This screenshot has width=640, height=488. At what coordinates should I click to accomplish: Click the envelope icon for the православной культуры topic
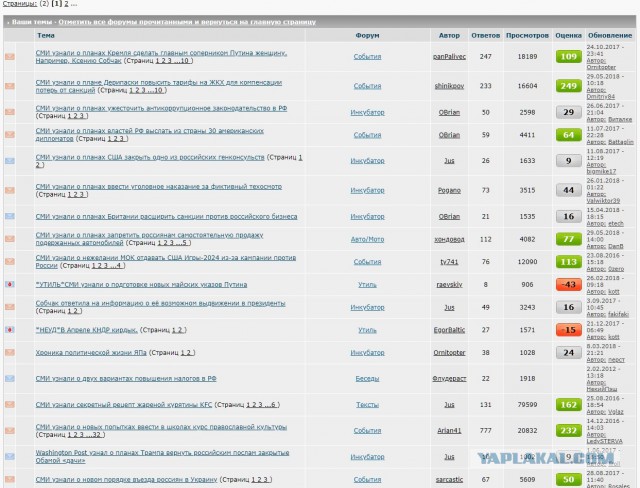(x=10, y=430)
